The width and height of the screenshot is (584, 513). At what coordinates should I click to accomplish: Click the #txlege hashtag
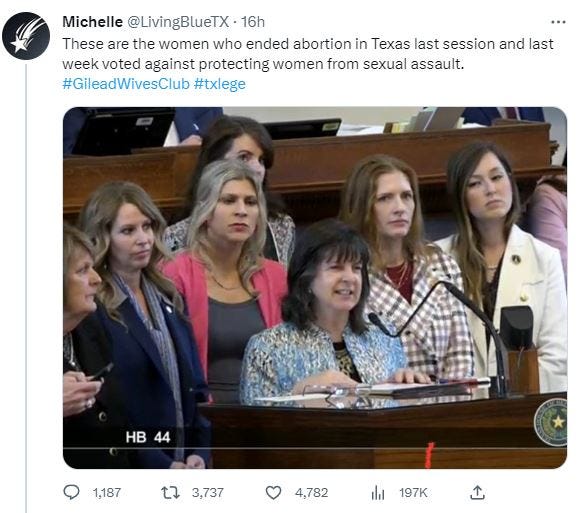pos(219,84)
